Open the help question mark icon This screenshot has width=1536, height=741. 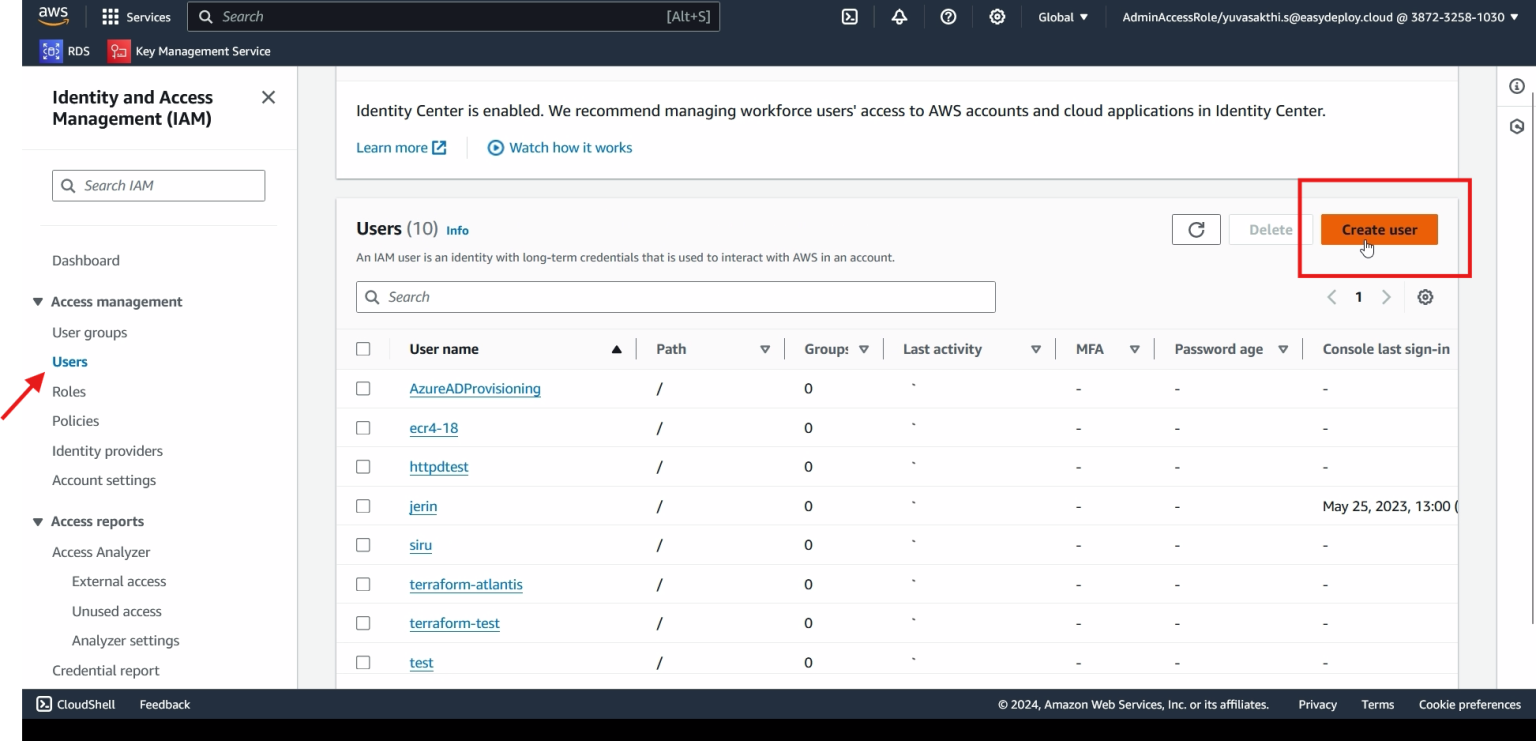point(948,17)
